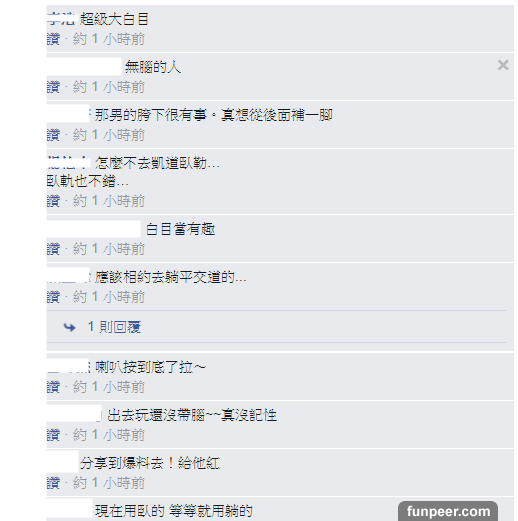Like the 應該相約去躺平交道的 comment
Screen dimensions: 518x521
53,297
